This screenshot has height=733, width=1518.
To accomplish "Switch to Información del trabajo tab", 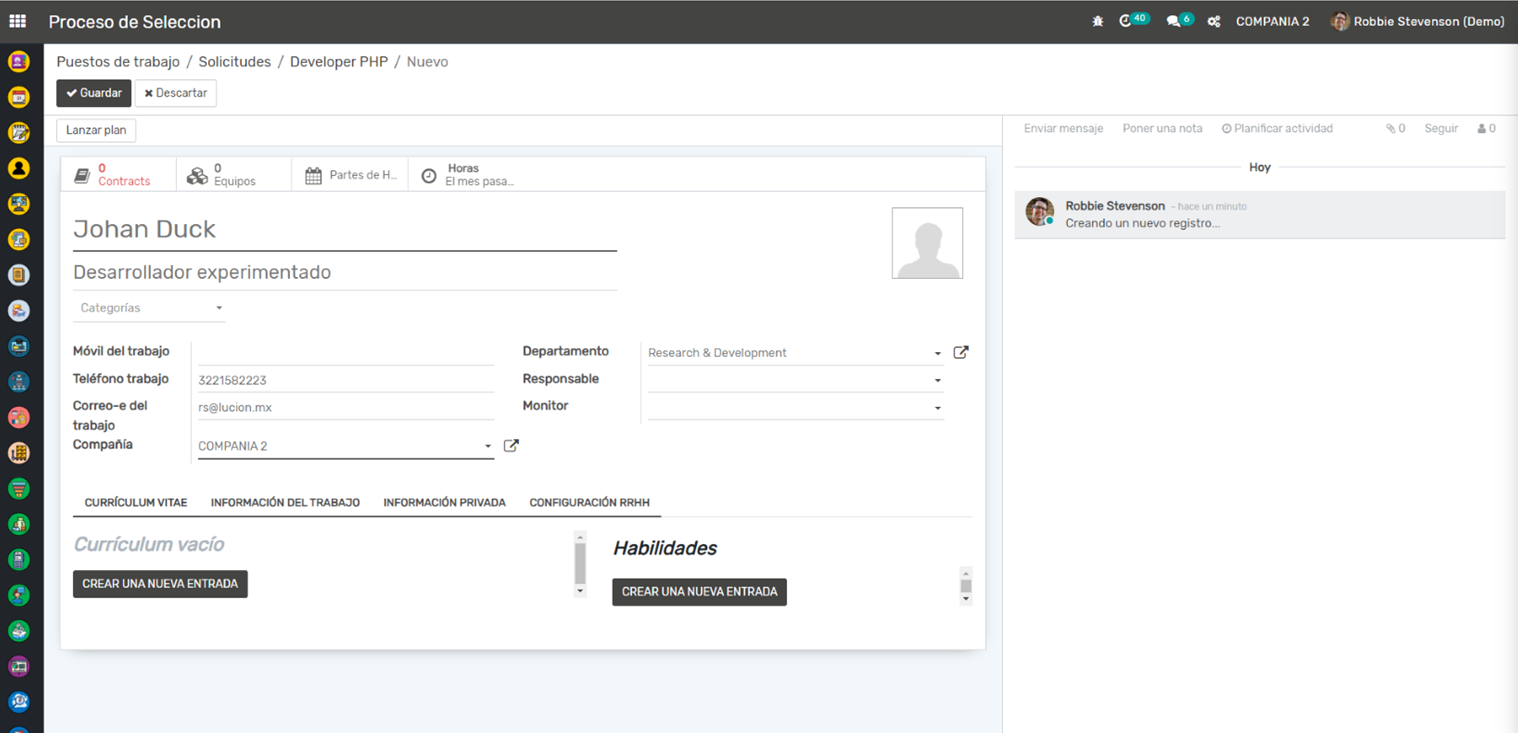I will [285, 503].
